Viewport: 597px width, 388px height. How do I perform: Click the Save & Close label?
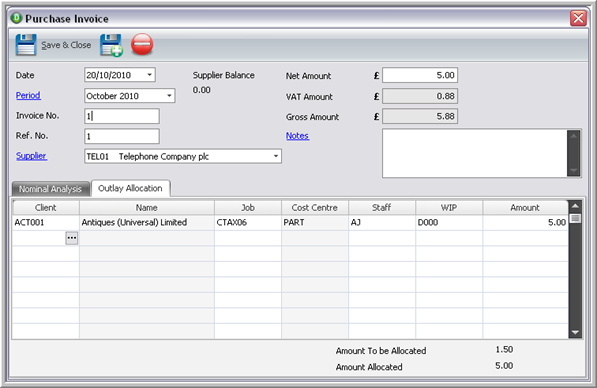click(66, 45)
